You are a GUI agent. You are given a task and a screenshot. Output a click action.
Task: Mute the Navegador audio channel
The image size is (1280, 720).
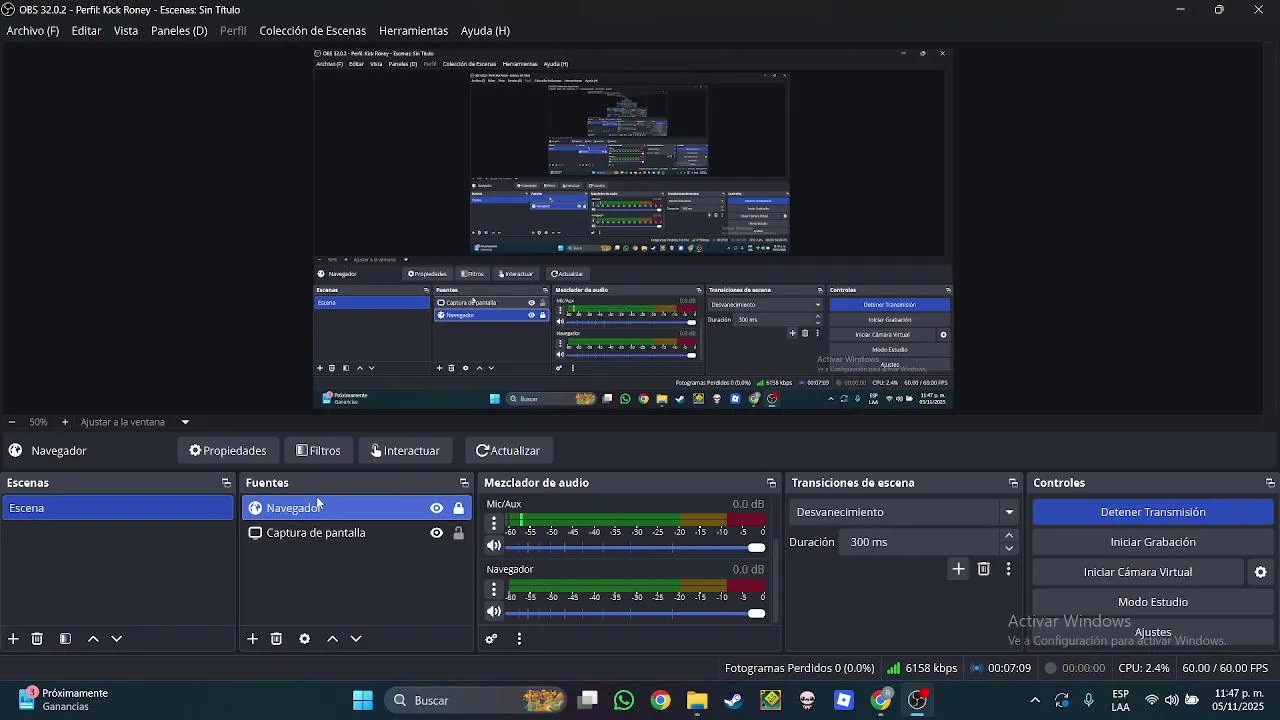pyautogui.click(x=494, y=612)
